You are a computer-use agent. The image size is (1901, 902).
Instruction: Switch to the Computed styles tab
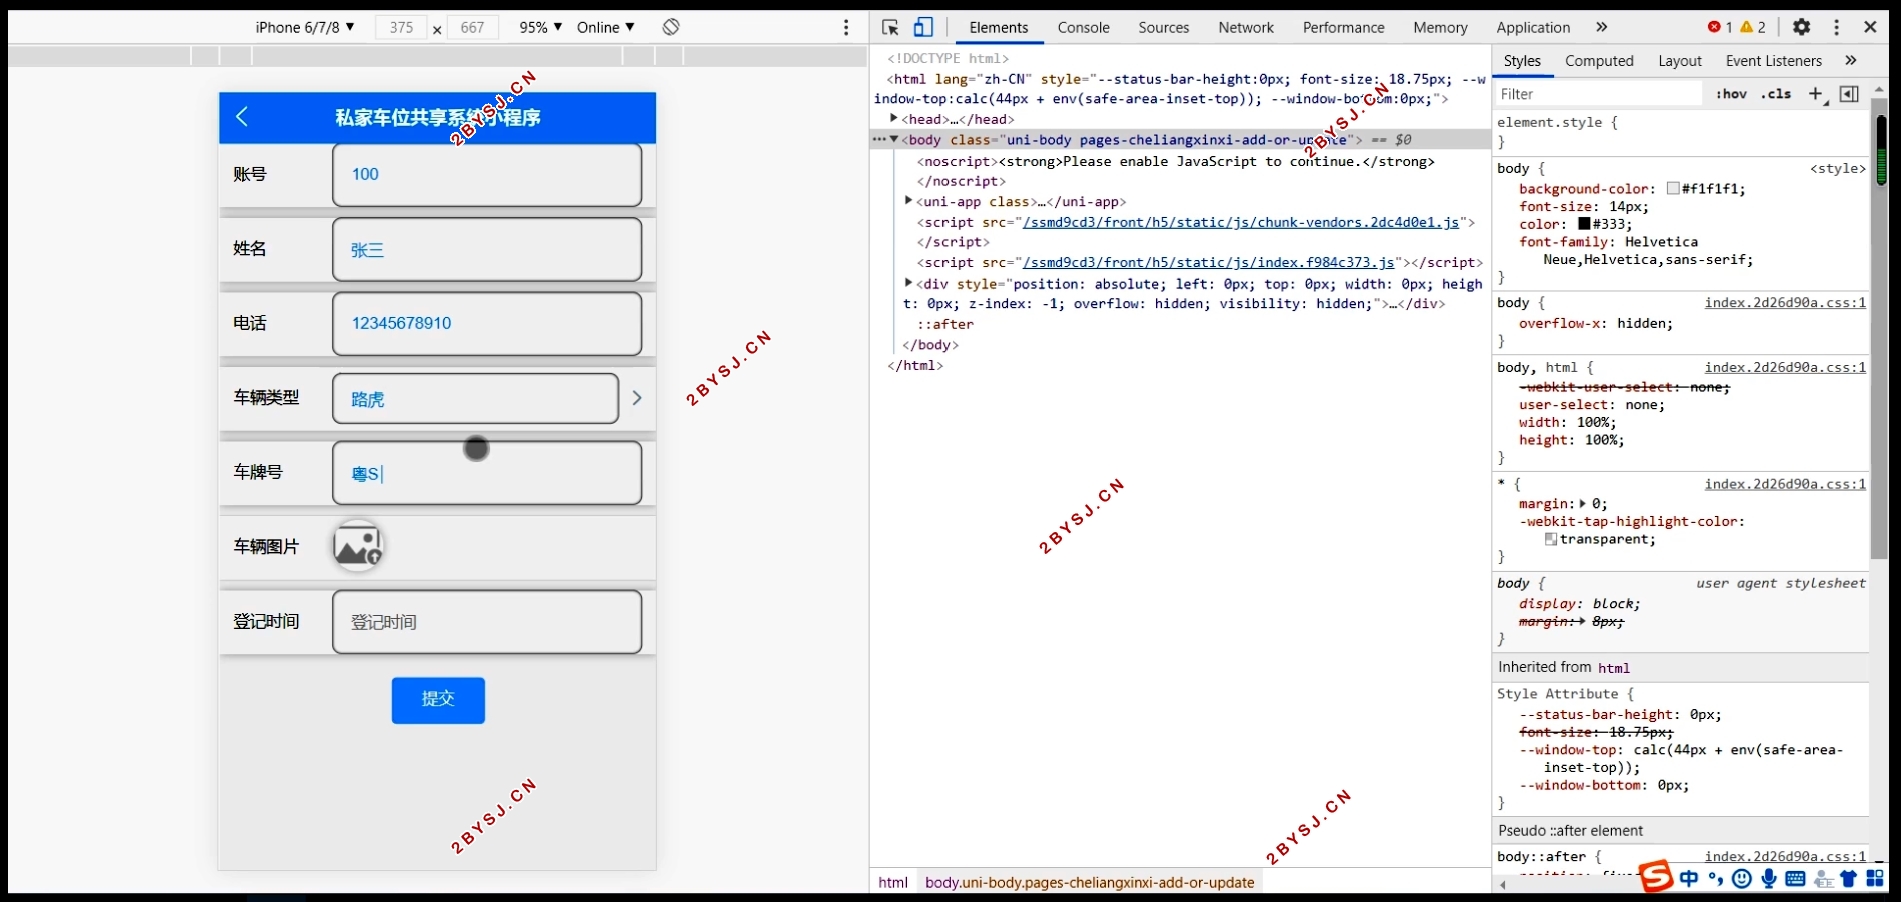click(x=1599, y=60)
